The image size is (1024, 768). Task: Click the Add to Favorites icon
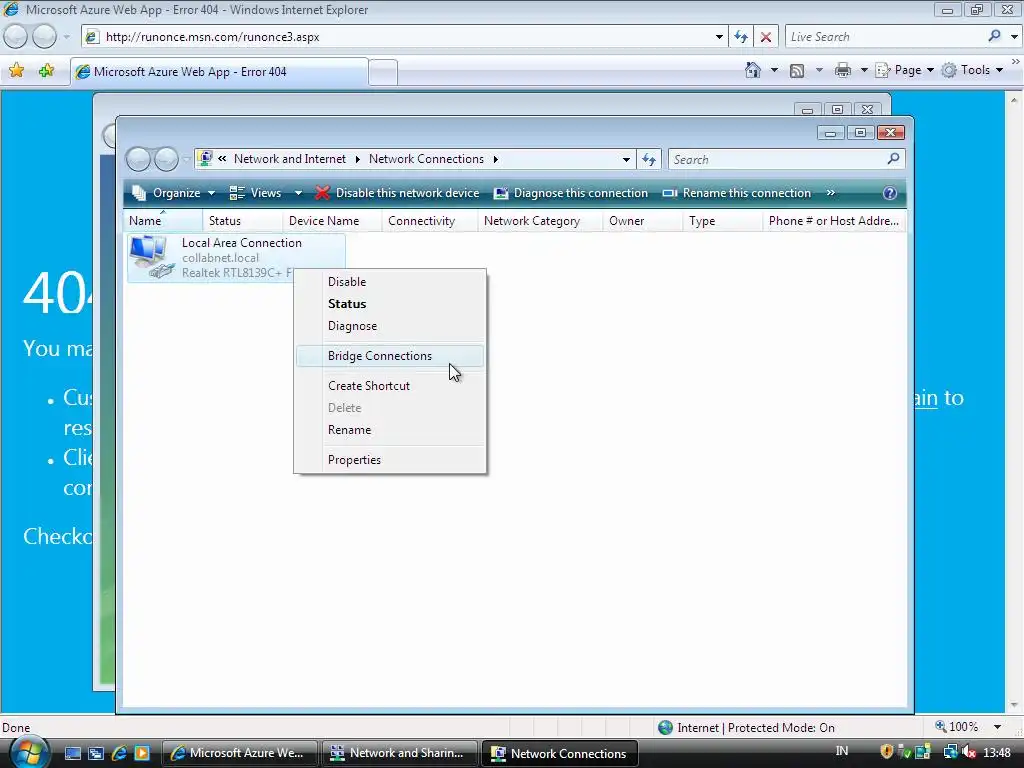46,71
